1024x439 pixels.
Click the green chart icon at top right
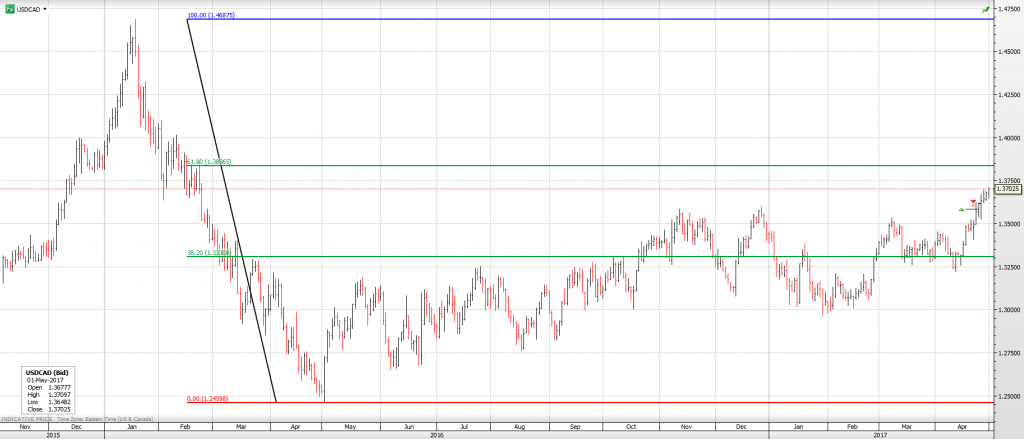click(x=986, y=9)
